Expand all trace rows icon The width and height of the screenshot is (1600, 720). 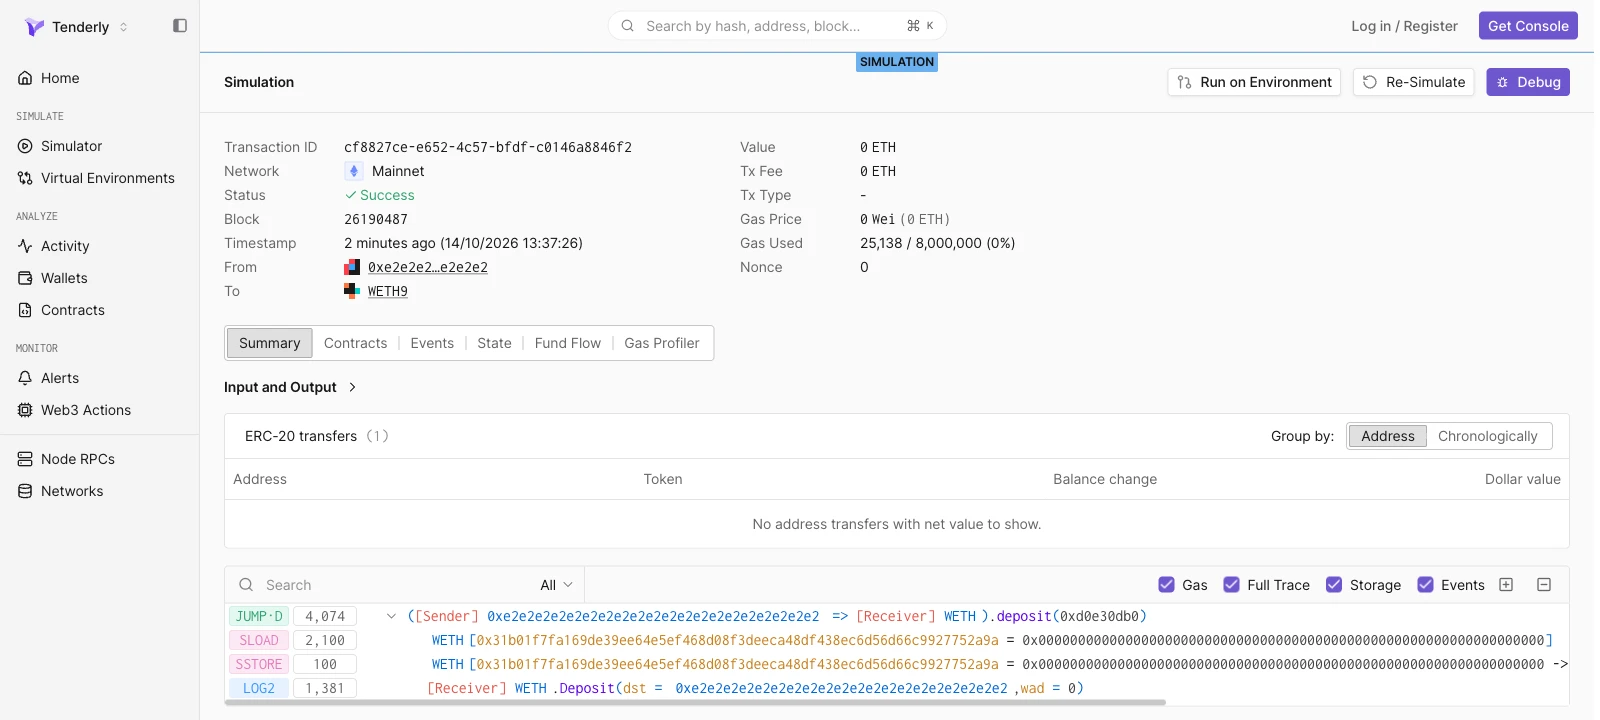click(1506, 585)
